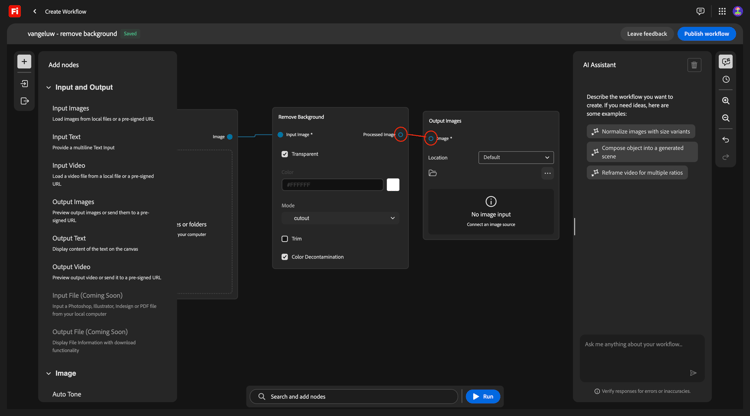750x416 pixels.
Task: Click the Output Images node title
Action: [x=445, y=121]
